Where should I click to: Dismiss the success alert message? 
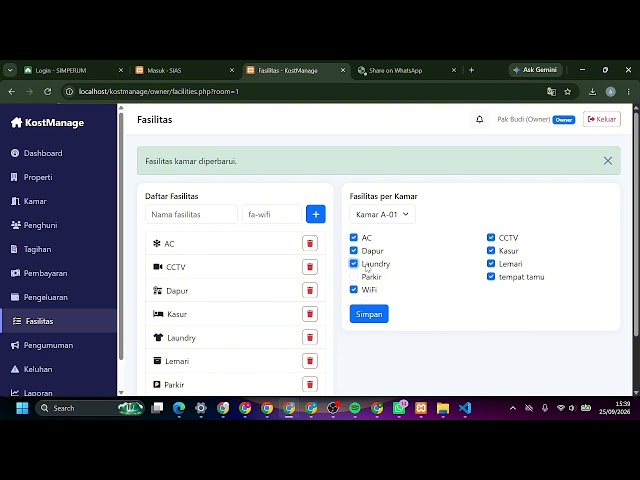click(608, 161)
